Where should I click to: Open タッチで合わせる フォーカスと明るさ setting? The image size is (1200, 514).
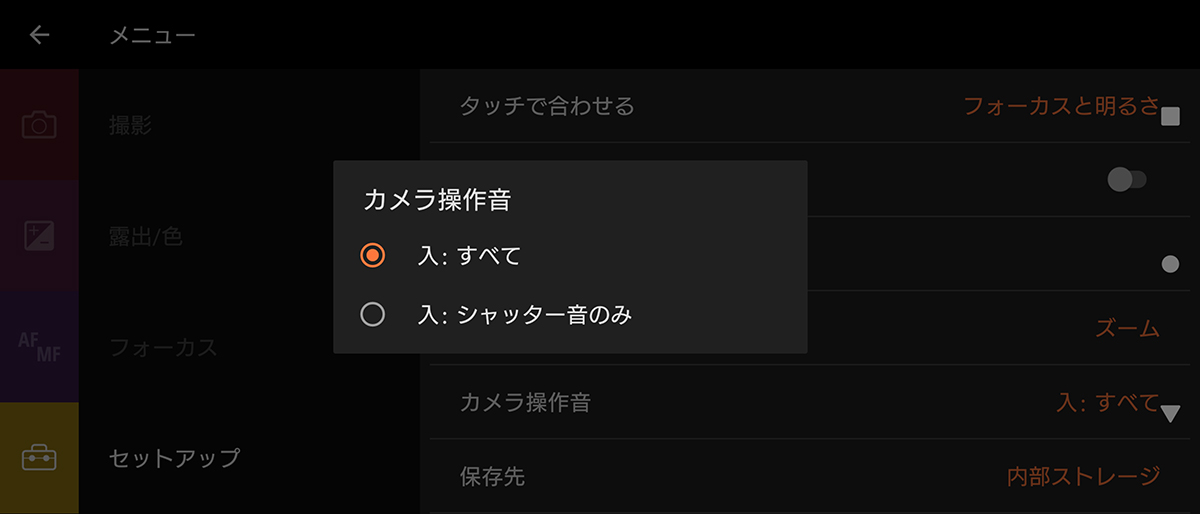(x=1060, y=106)
